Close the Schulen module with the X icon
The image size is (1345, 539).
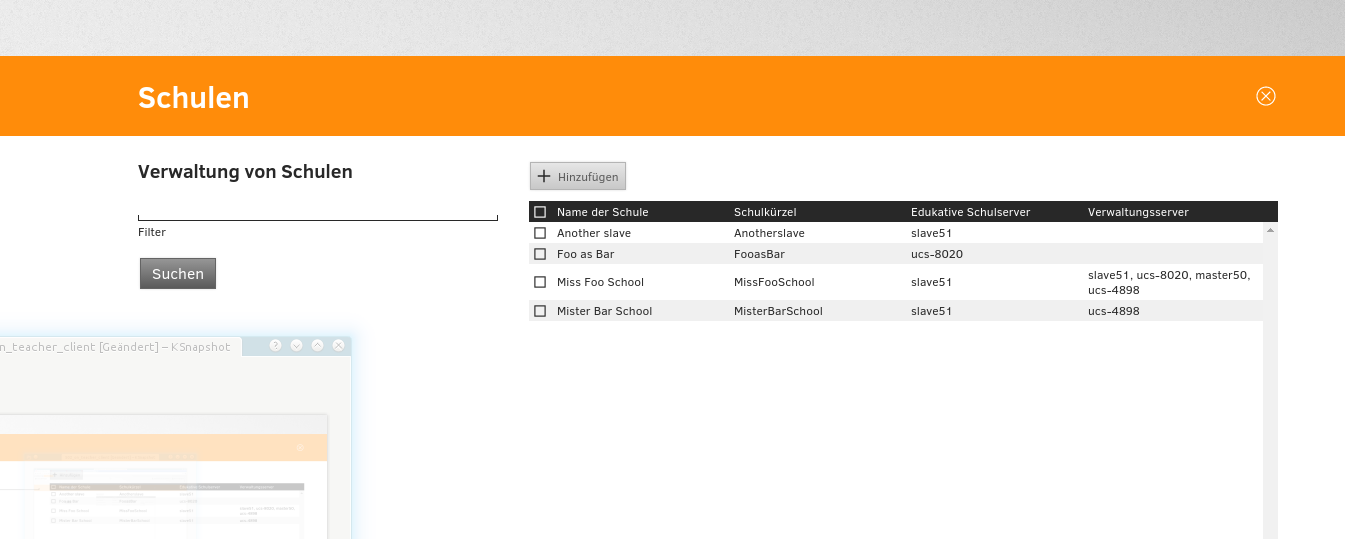tap(1265, 96)
